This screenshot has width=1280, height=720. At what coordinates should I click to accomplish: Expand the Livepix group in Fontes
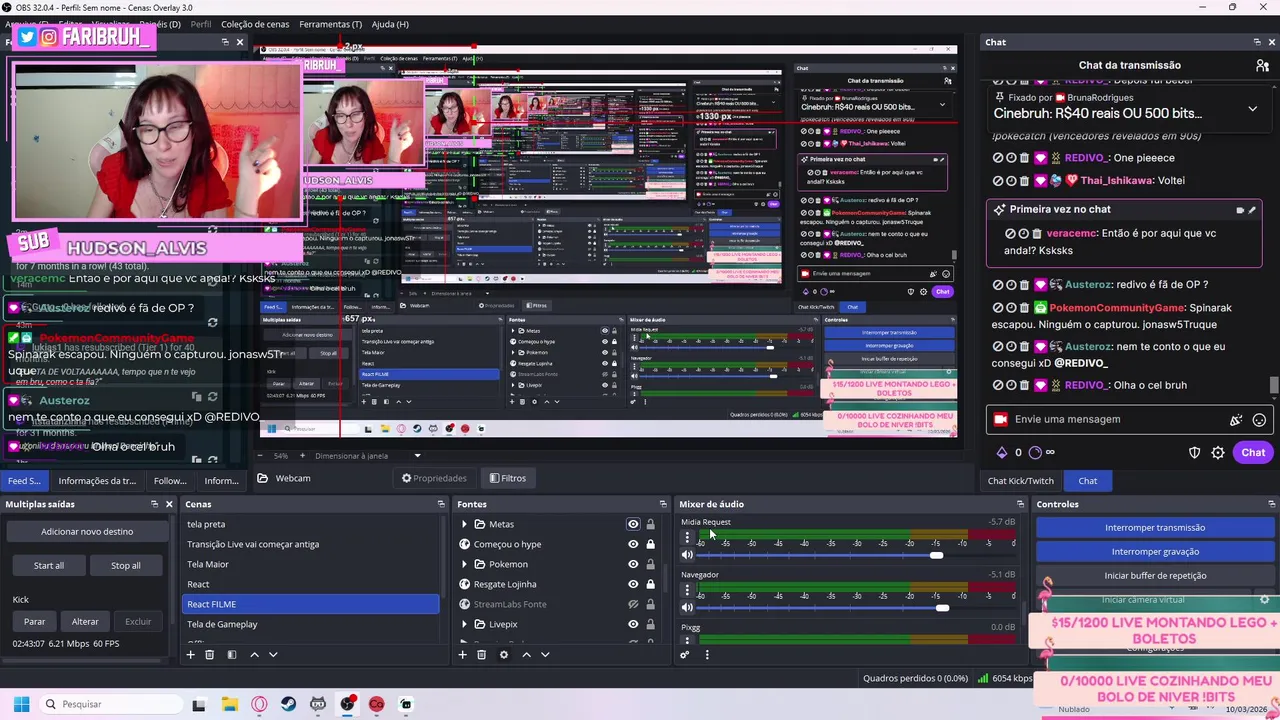click(464, 624)
